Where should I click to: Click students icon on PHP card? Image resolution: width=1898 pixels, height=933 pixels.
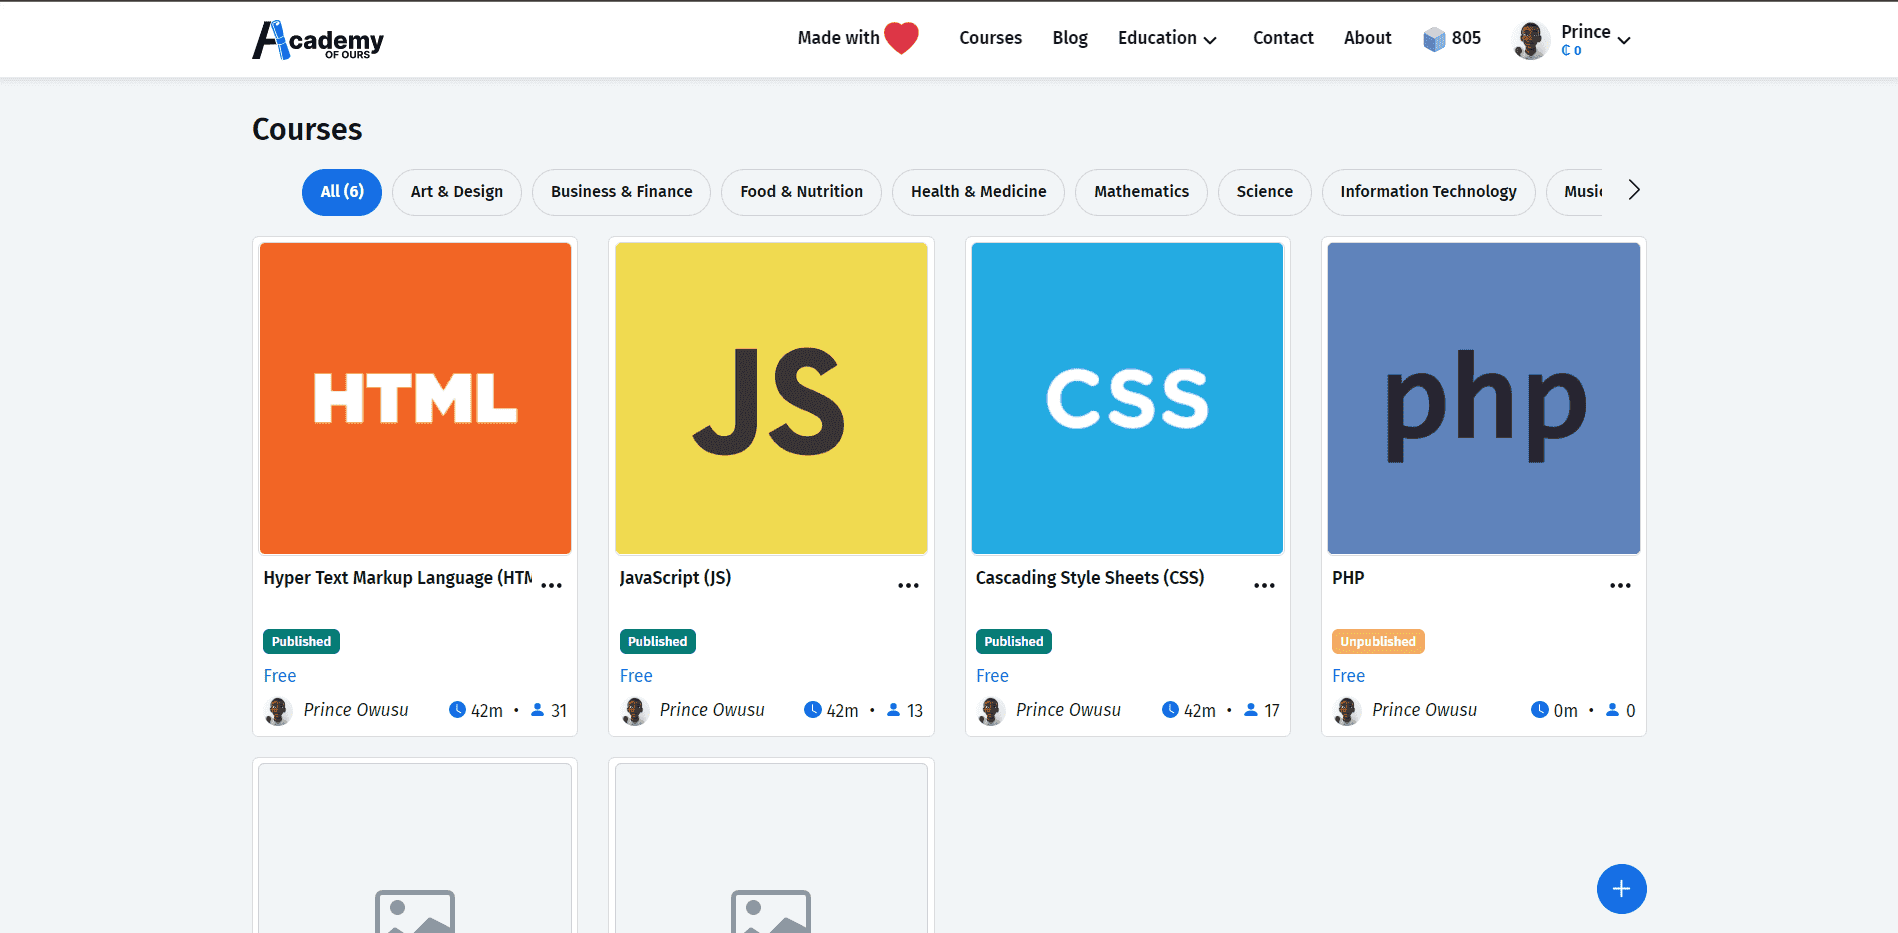coord(1612,710)
